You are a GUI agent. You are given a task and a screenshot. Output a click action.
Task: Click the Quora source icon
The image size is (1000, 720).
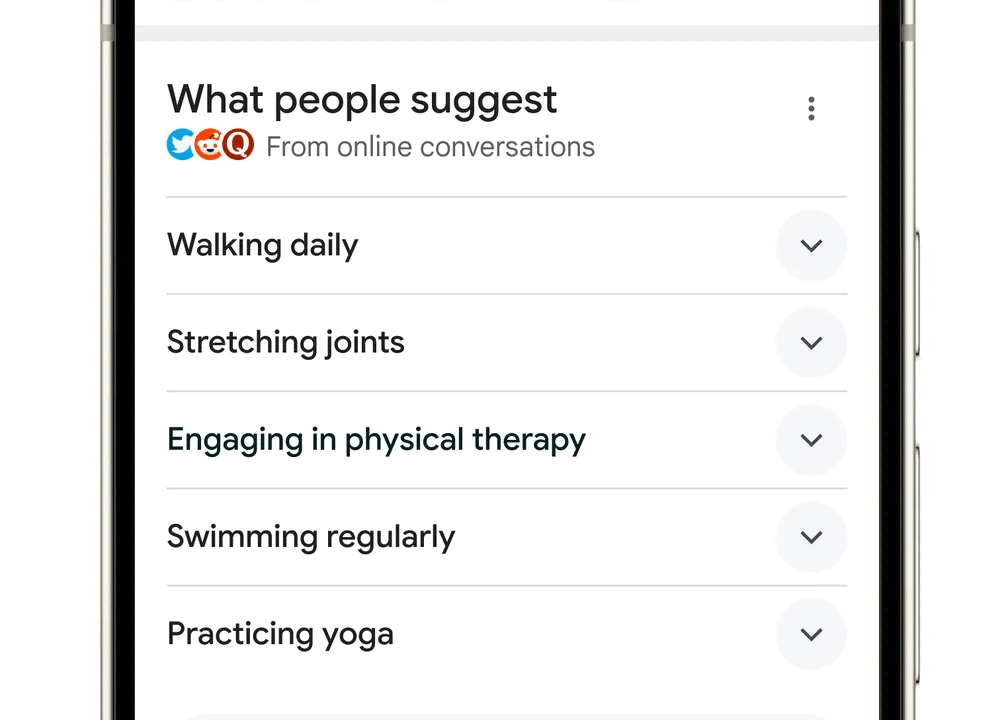tap(238, 145)
